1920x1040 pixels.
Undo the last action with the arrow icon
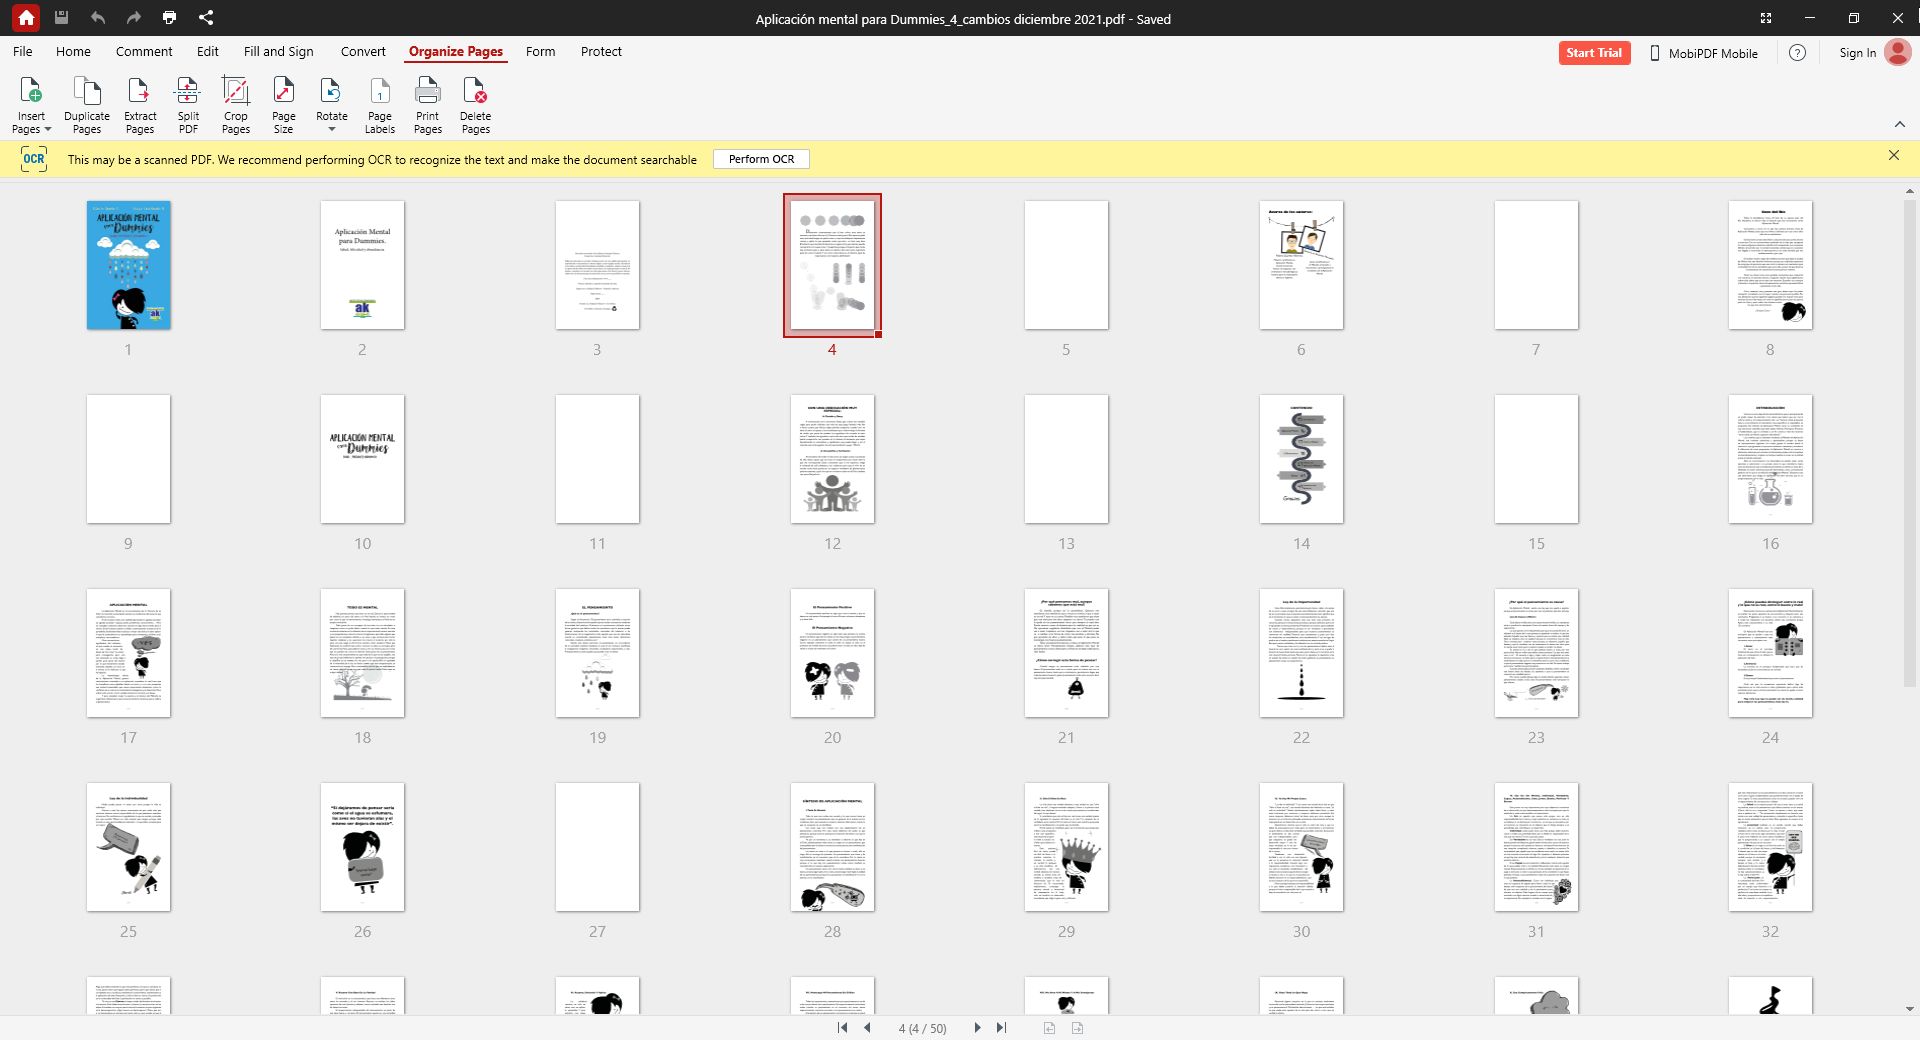coord(97,17)
